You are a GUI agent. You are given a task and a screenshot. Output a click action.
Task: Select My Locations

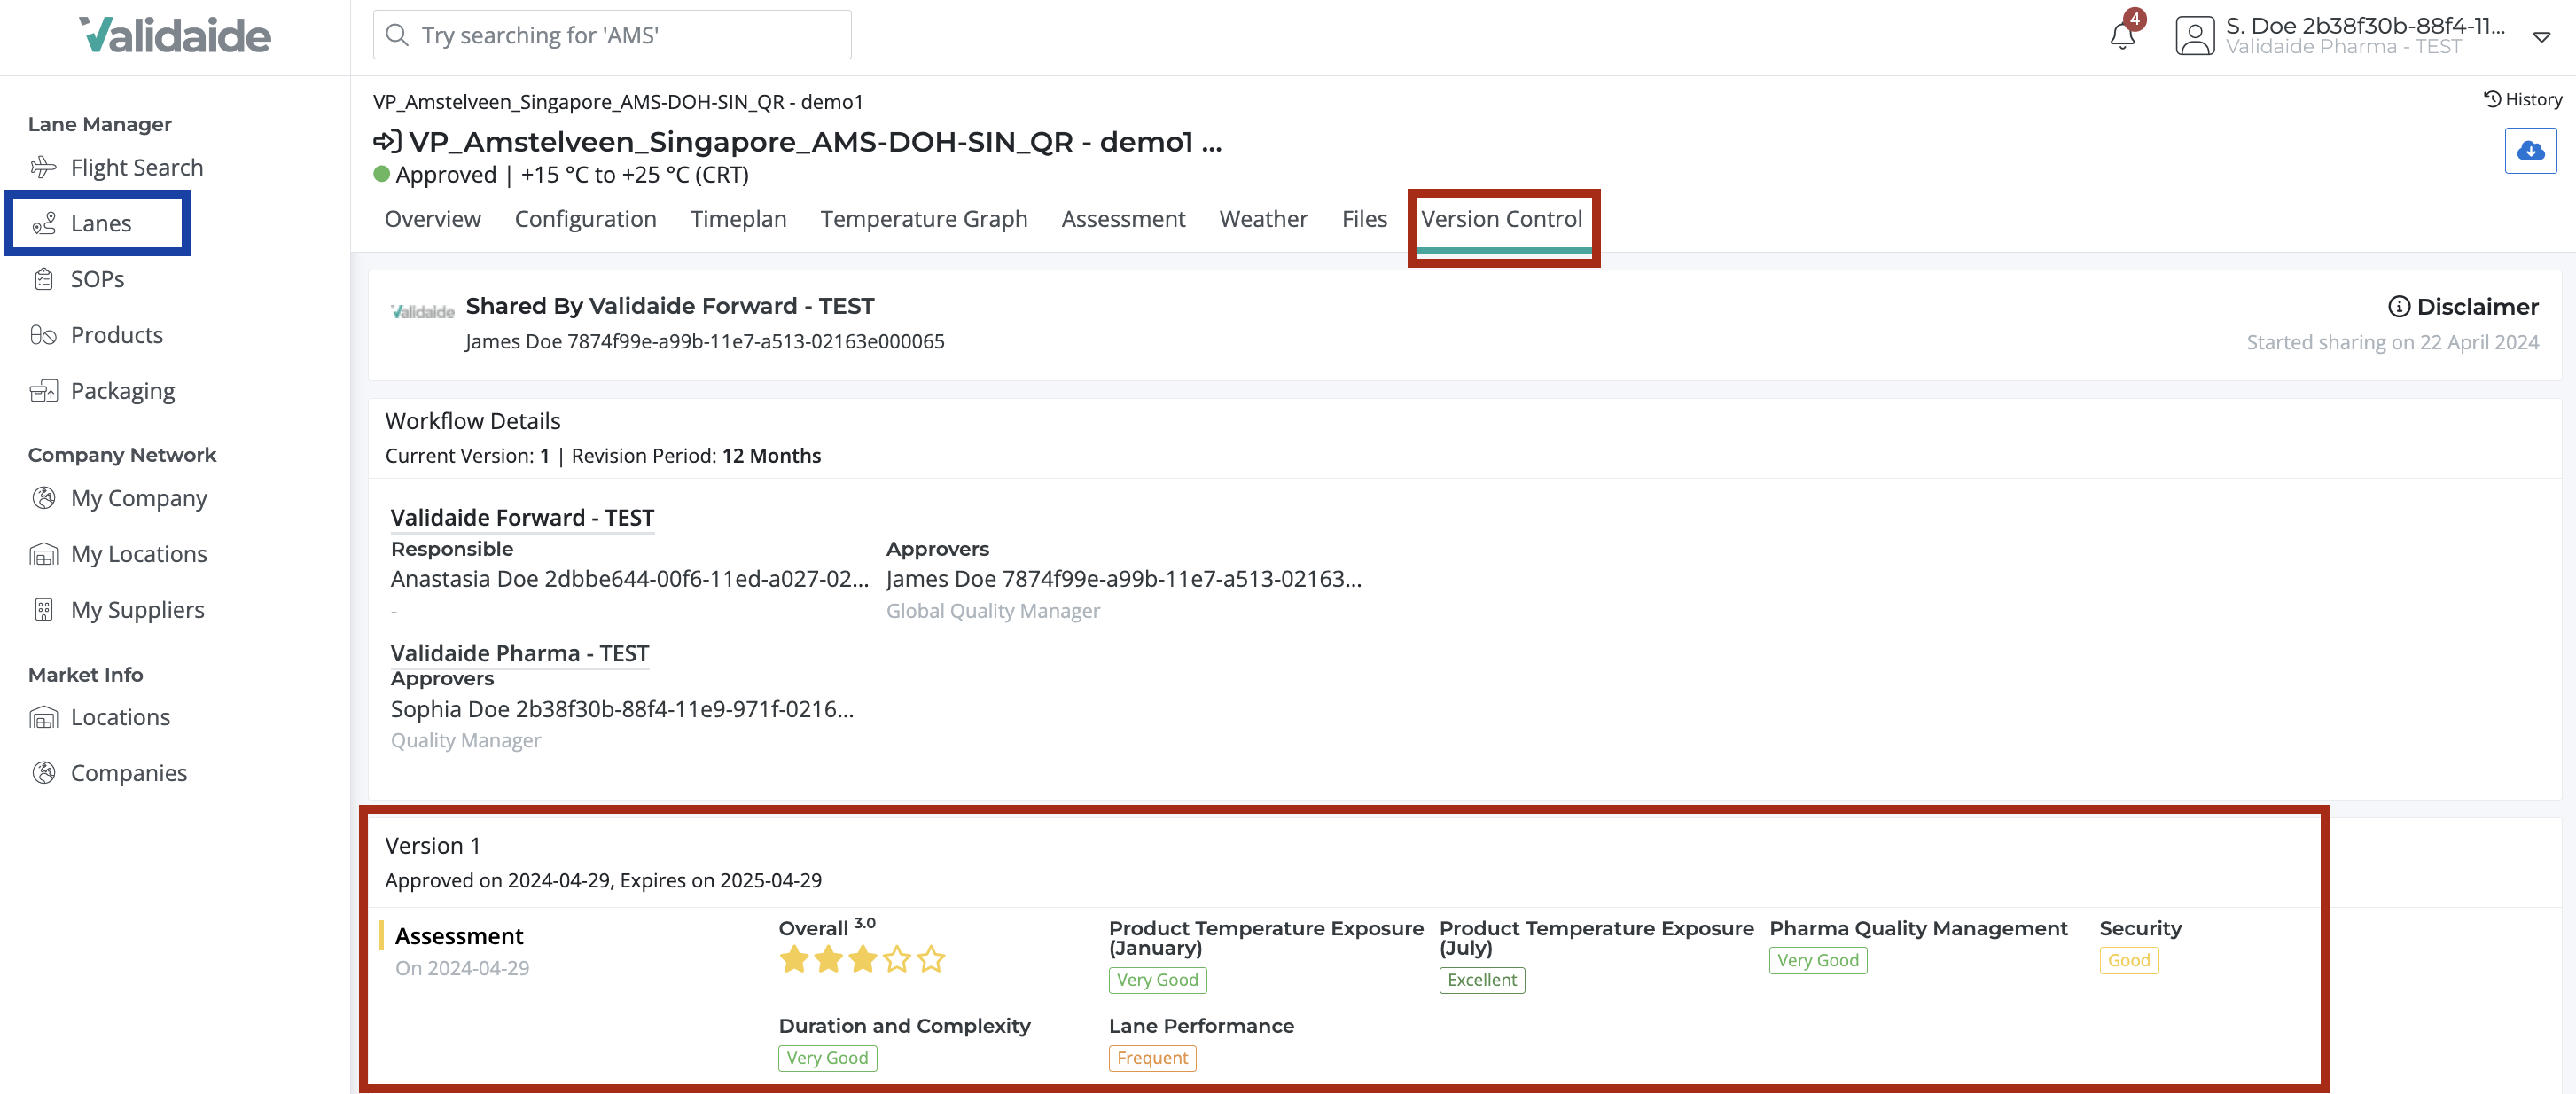[x=139, y=553]
